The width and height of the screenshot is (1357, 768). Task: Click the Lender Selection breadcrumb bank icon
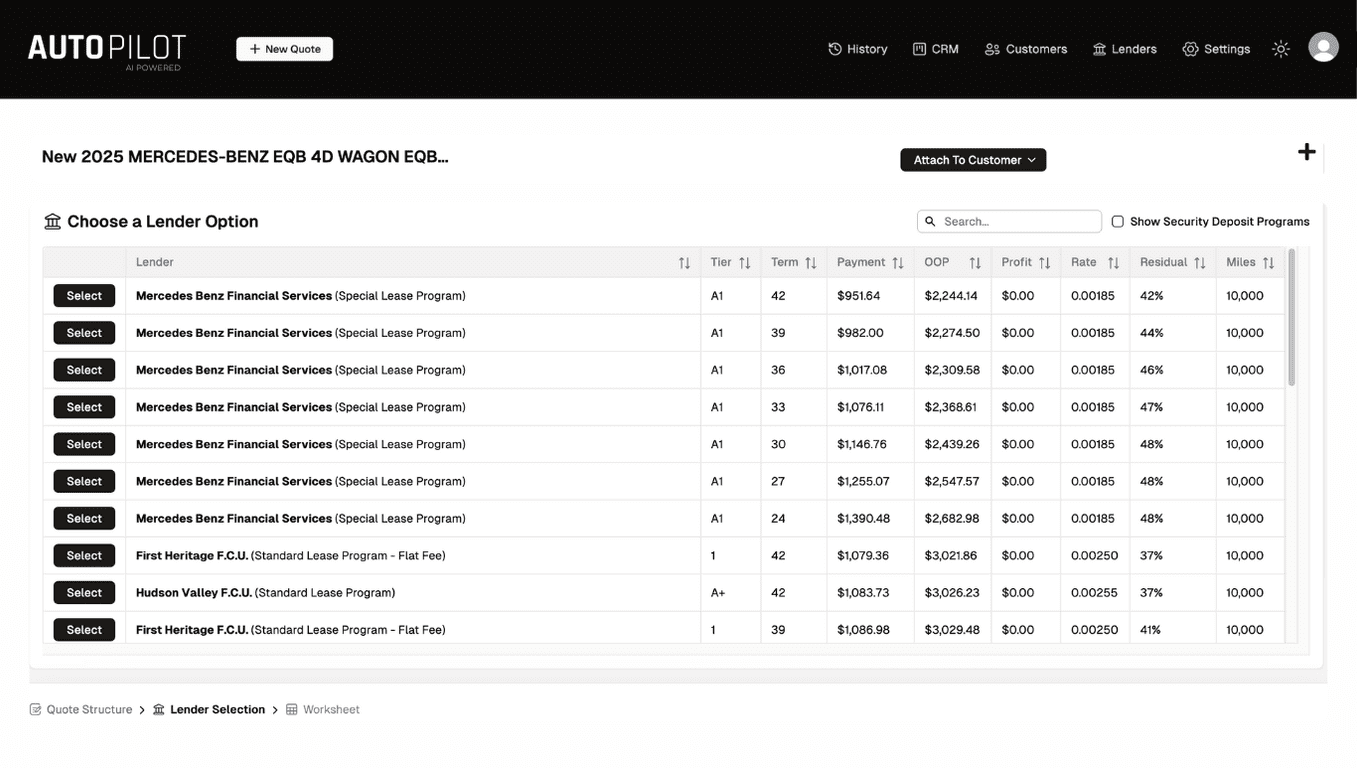[159, 709]
